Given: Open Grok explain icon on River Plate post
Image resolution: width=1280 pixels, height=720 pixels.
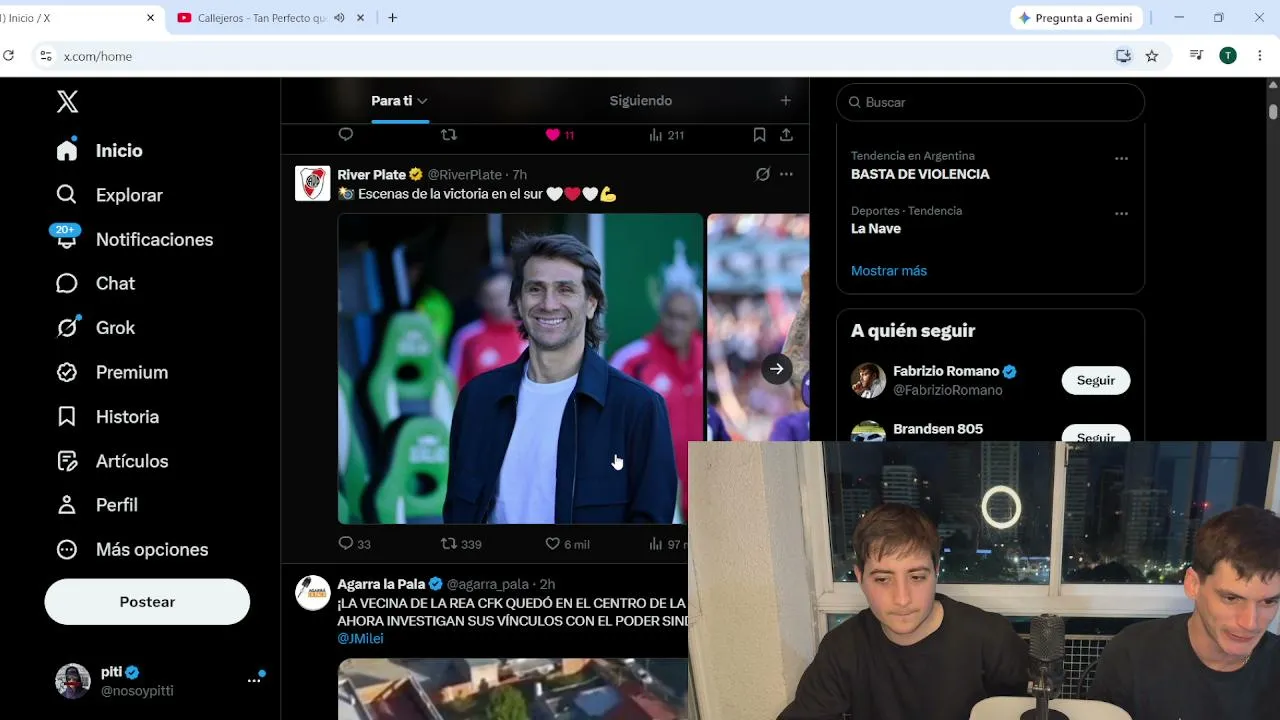Looking at the screenshot, I should pos(763,174).
